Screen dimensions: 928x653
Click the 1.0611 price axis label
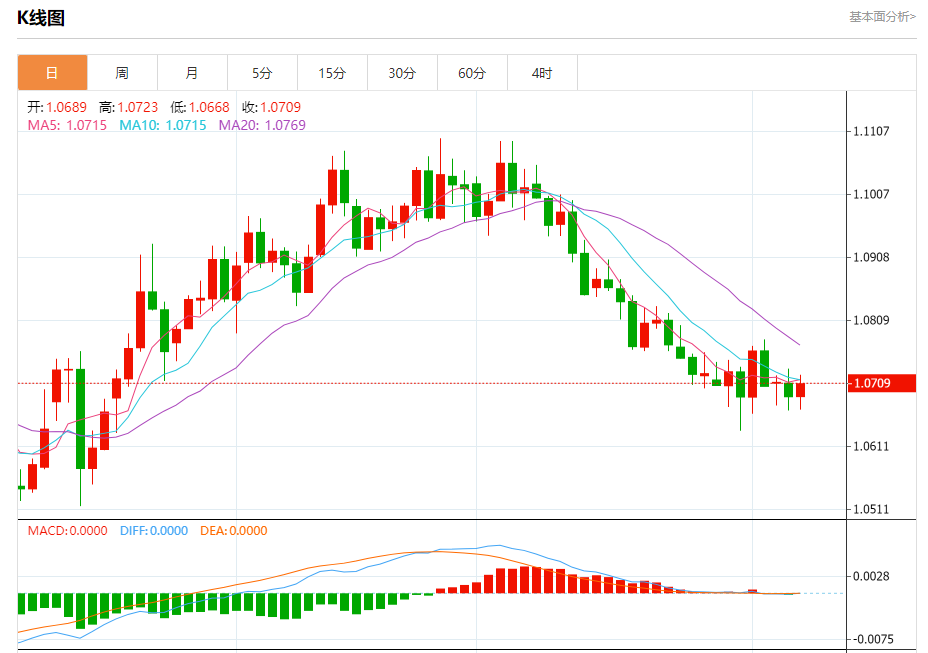point(871,446)
